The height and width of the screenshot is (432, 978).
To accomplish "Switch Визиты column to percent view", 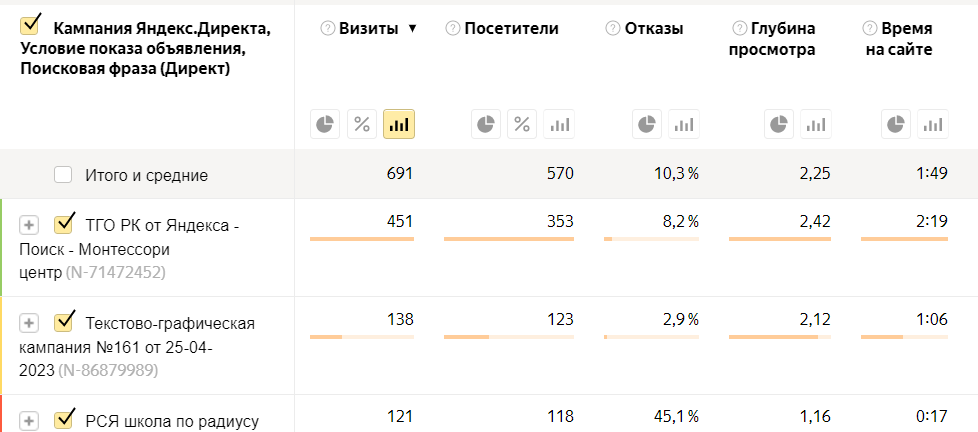I will pyautogui.click(x=362, y=124).
